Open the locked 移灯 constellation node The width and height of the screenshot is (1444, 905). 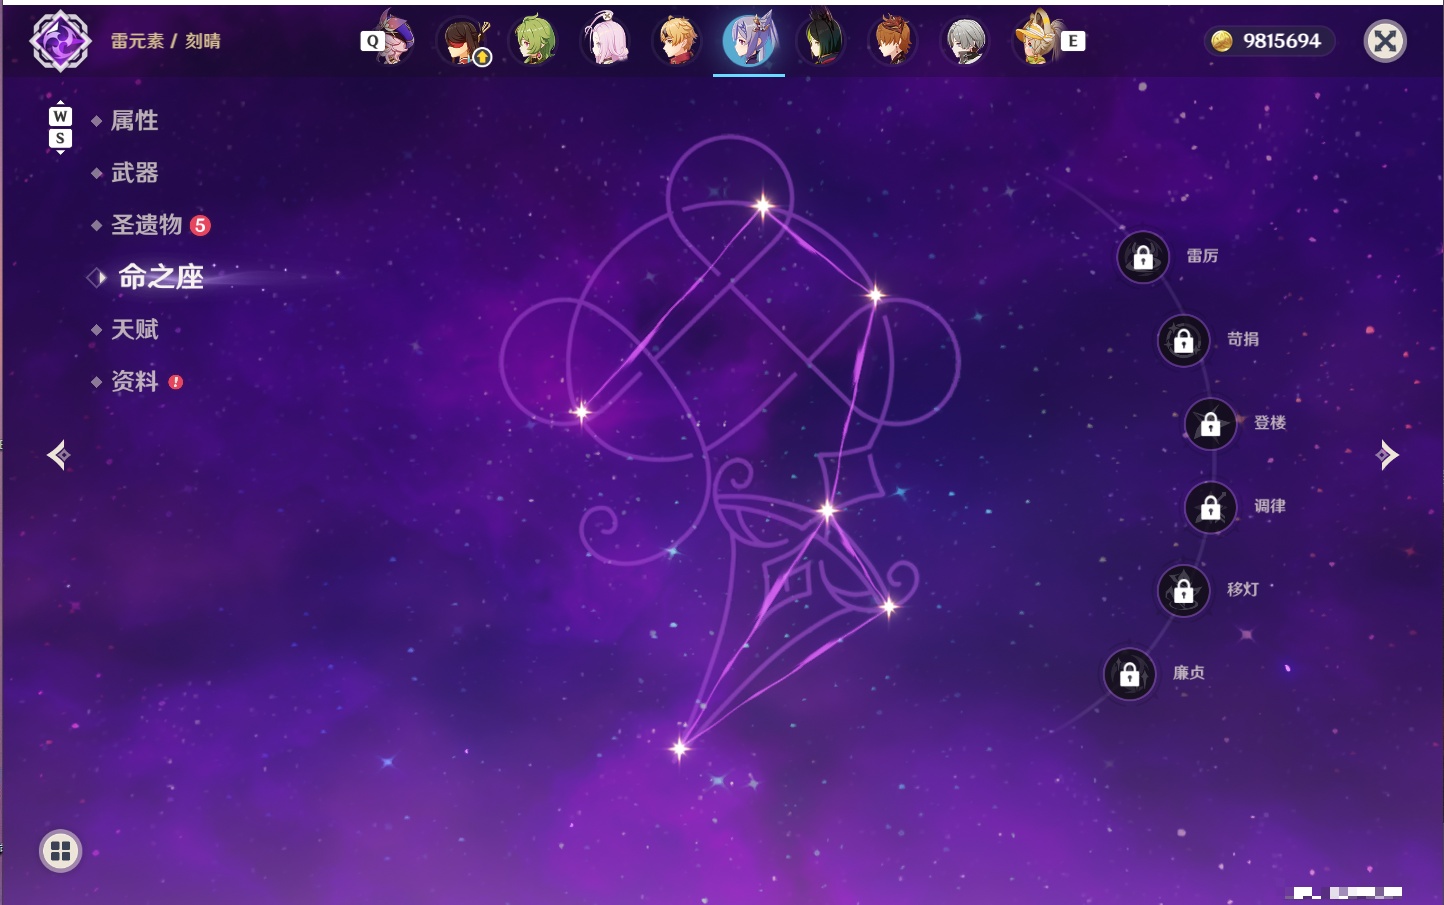[x=1184, y=591]
